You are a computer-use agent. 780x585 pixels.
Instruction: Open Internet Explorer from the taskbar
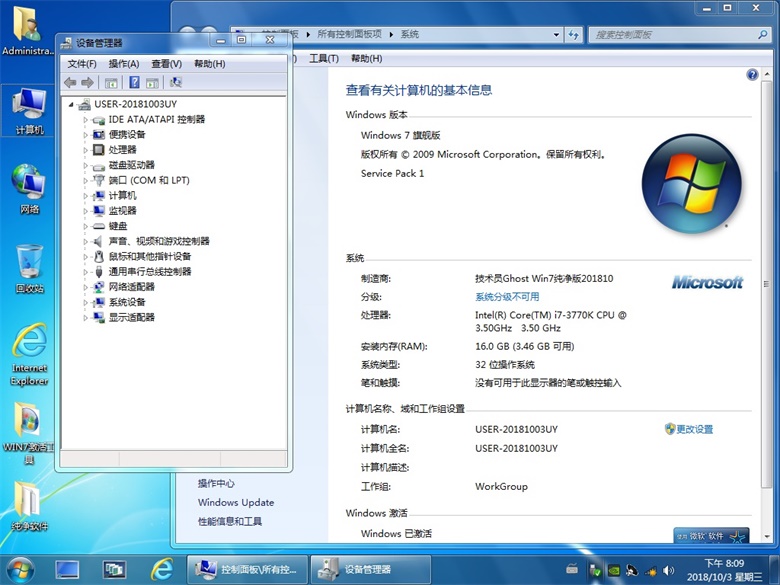(x=161, y=569)
